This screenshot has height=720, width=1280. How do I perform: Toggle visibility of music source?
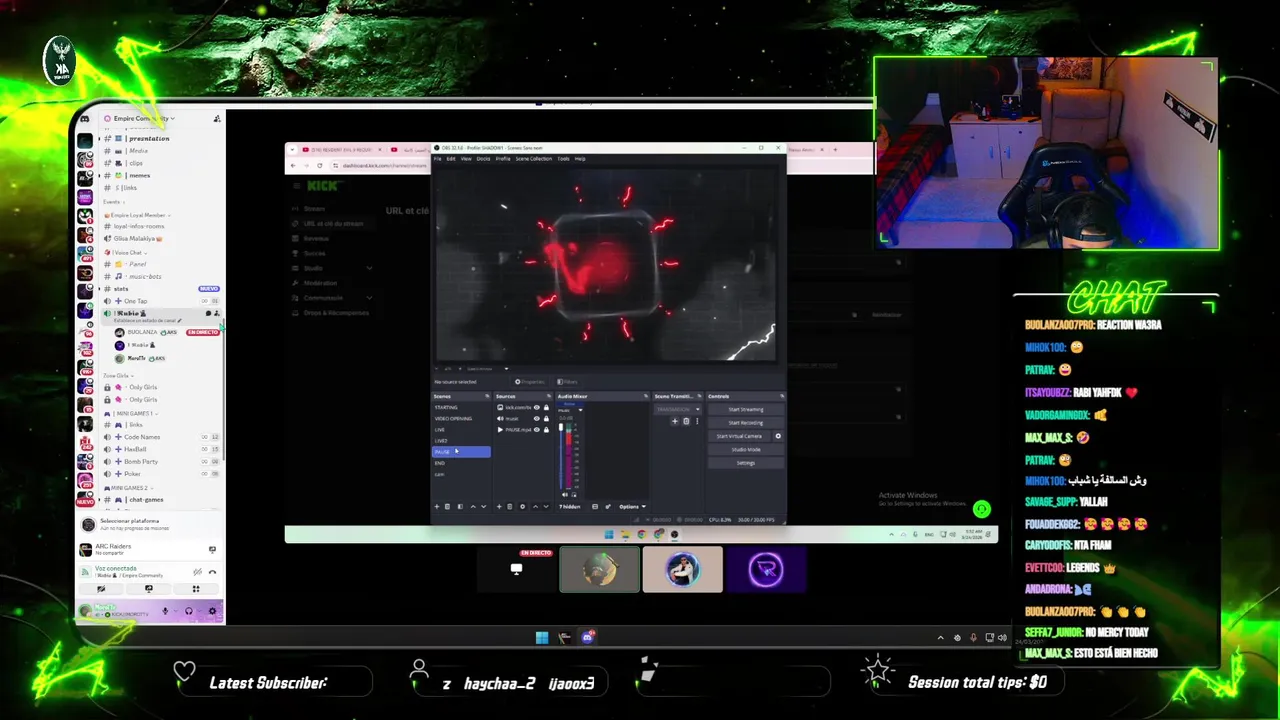click(536, 418)
